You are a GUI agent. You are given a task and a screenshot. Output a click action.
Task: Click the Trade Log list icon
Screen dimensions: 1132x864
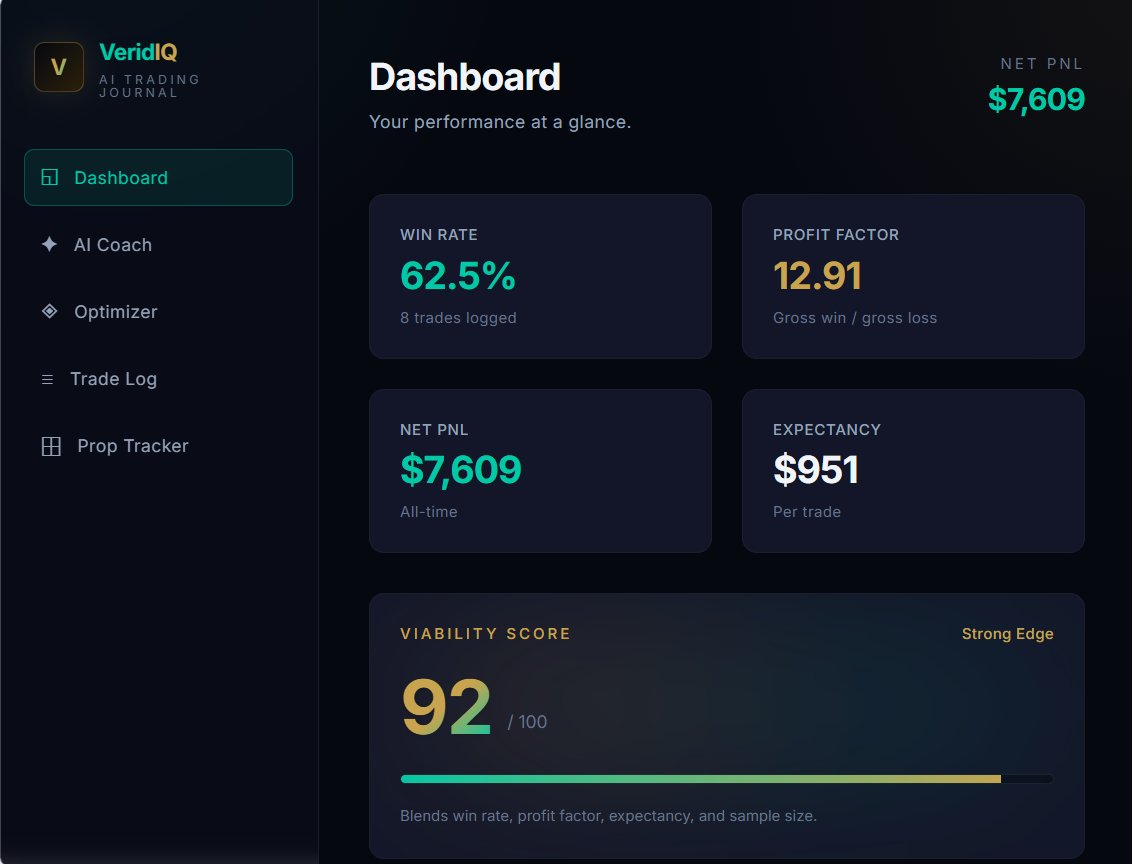click(48, 379)
